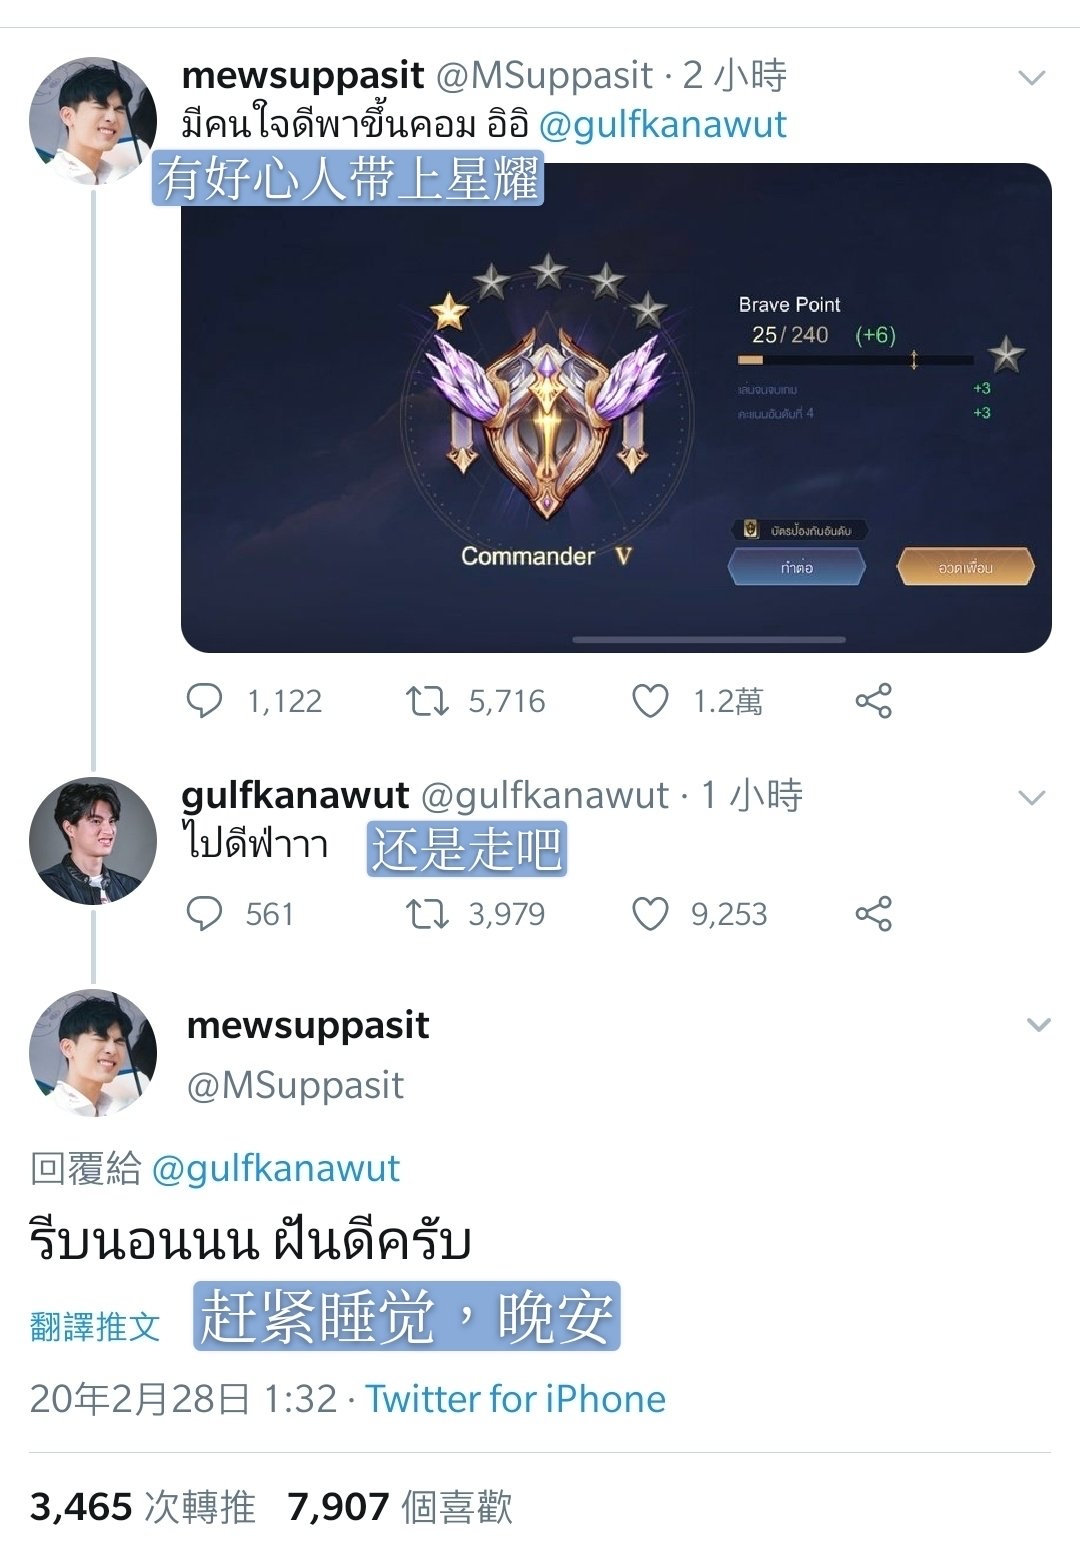
Task: View the 7,907 個喜歡 likes list
Action: coord(400,1506)
